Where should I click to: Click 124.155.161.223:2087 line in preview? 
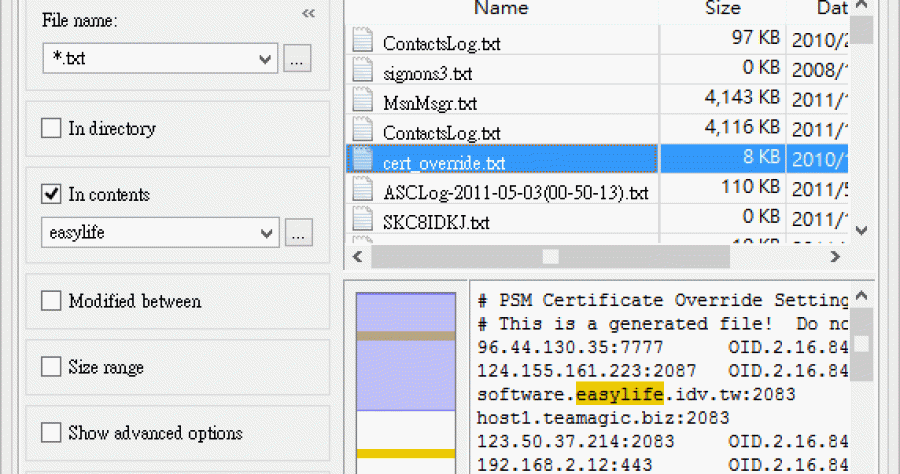[x=663, y=371]
